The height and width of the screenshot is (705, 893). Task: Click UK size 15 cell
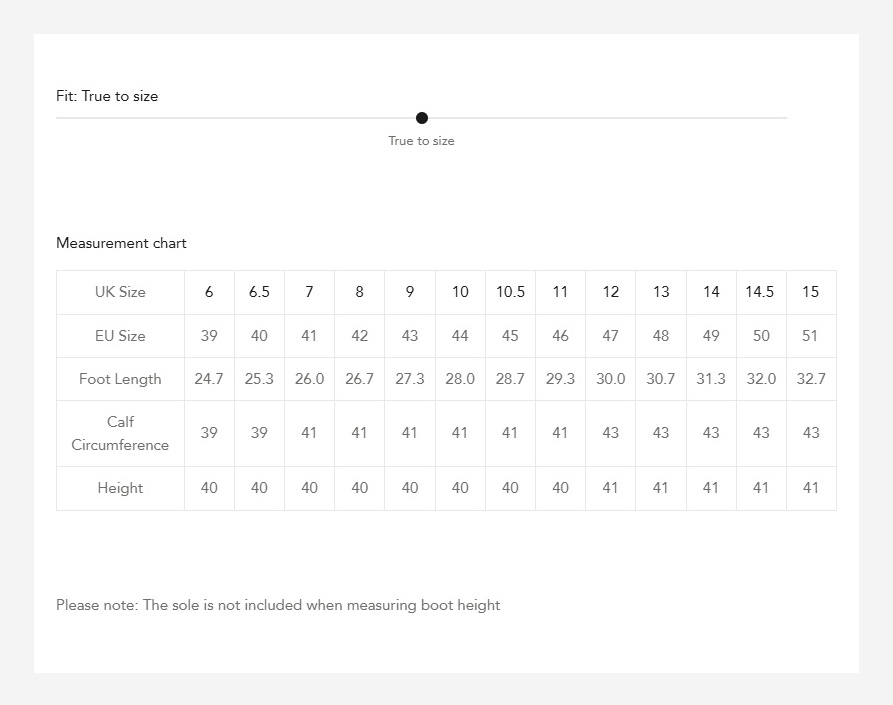(x=810, y=292)
